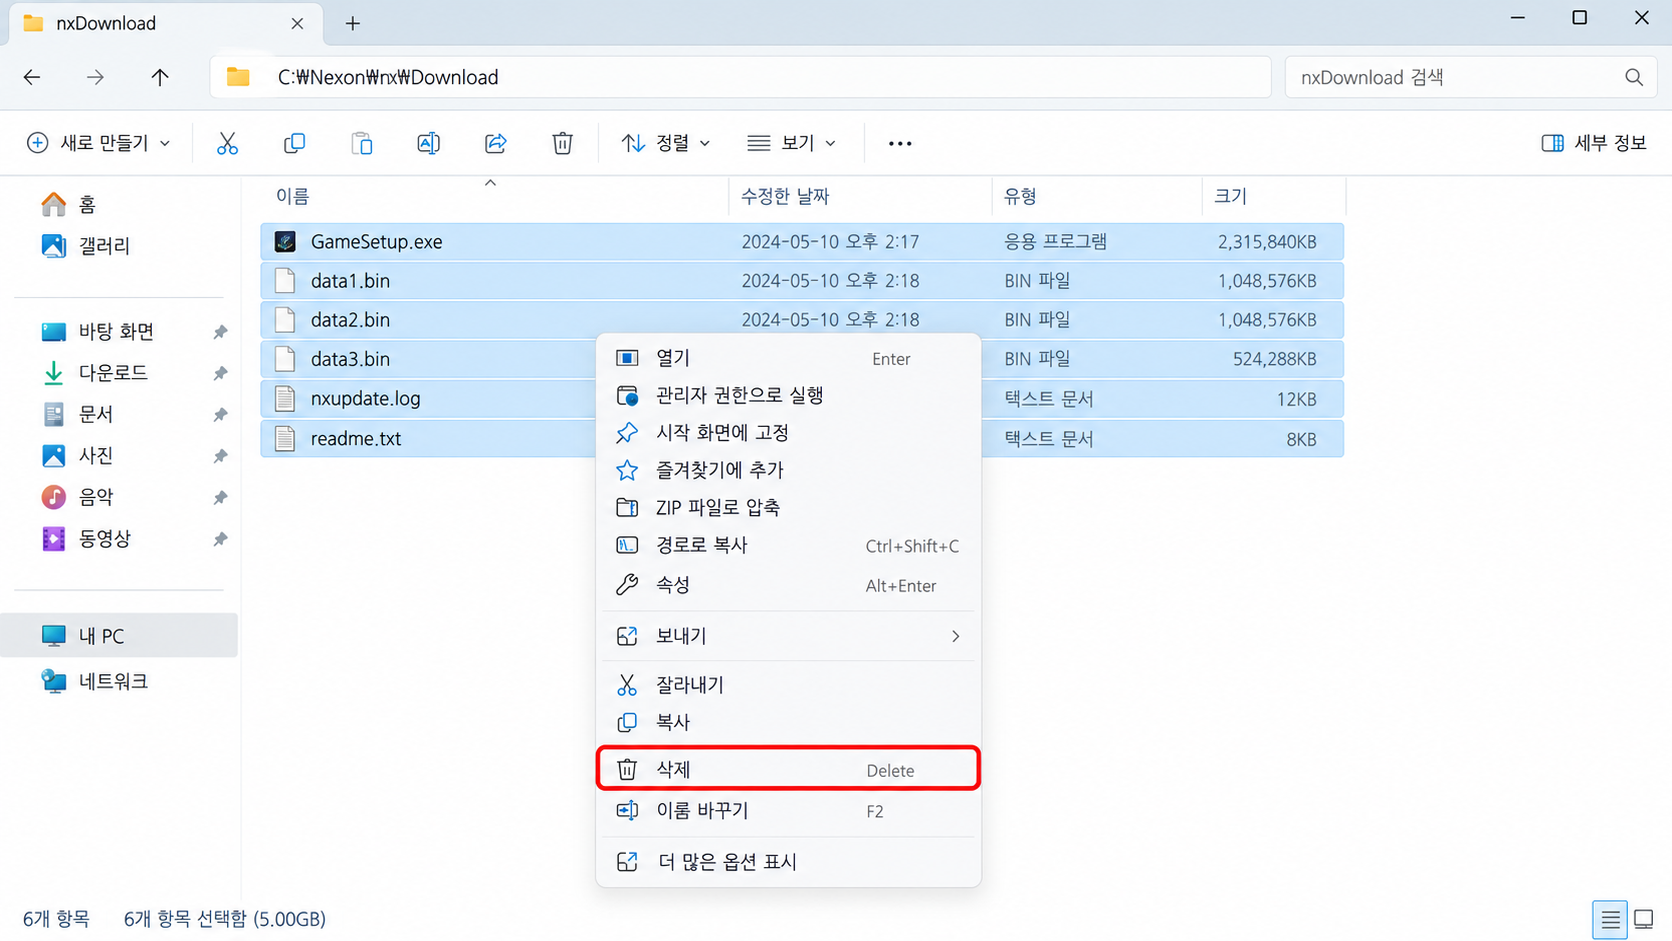This screenshot has height=941, width=1672.
Task: Close the nxDownload tab
Action: (x=297, y=23)
